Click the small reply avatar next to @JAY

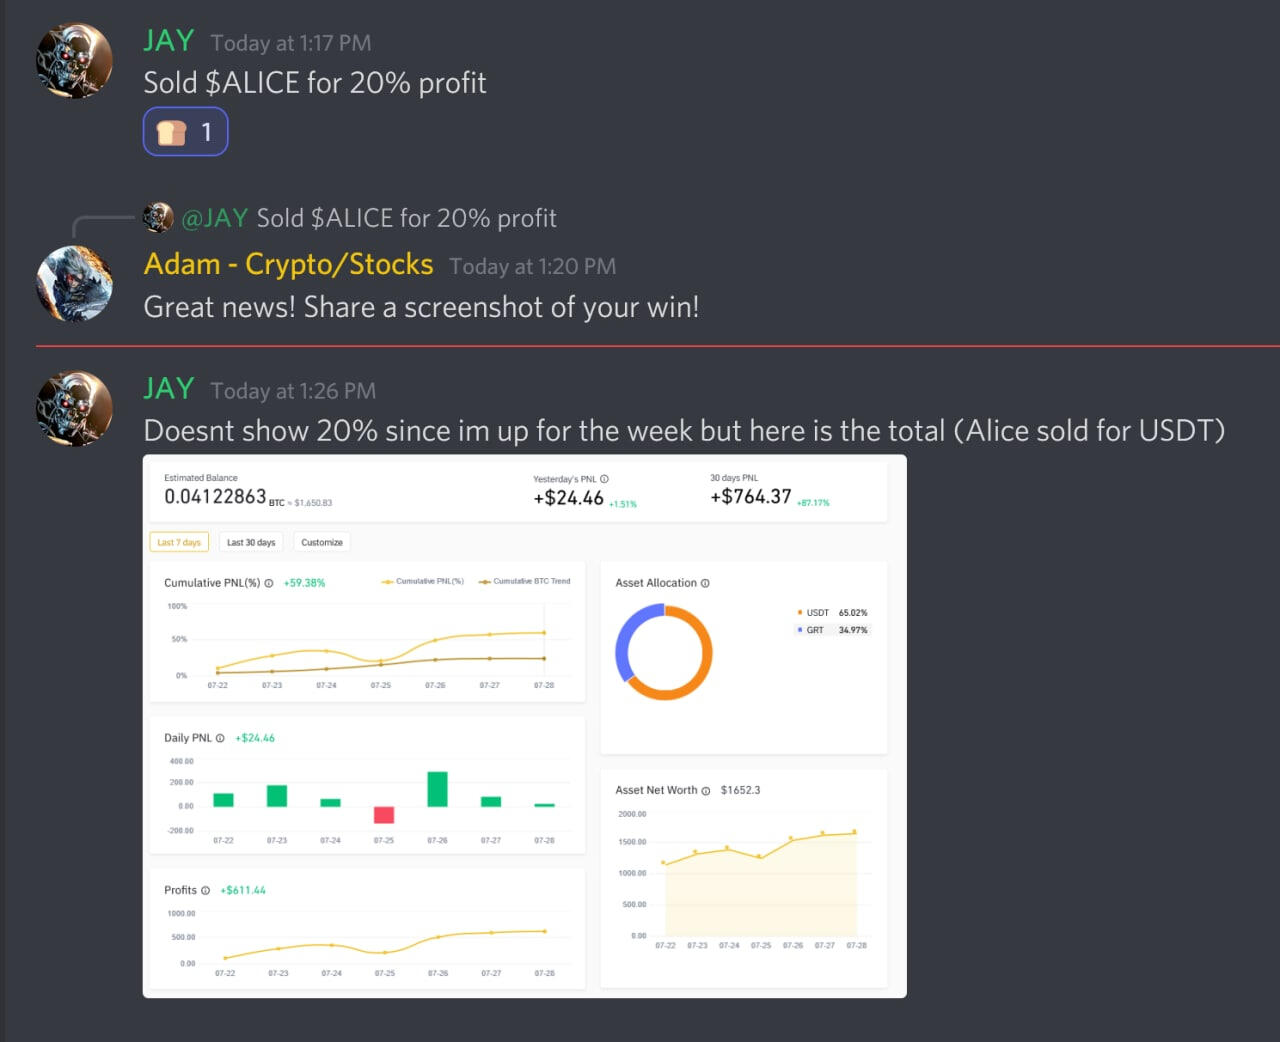coord(158,218)
